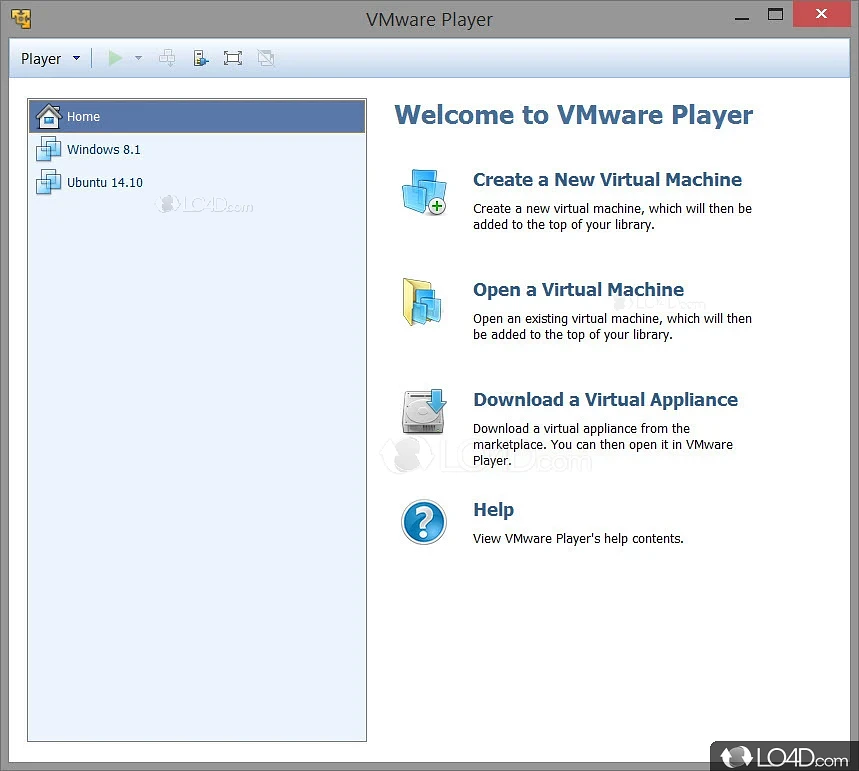The image size is (859, 771).
Task: Click the Send Ctrl+Alt+Del toolbar icon
Action: tap(167, 58)
